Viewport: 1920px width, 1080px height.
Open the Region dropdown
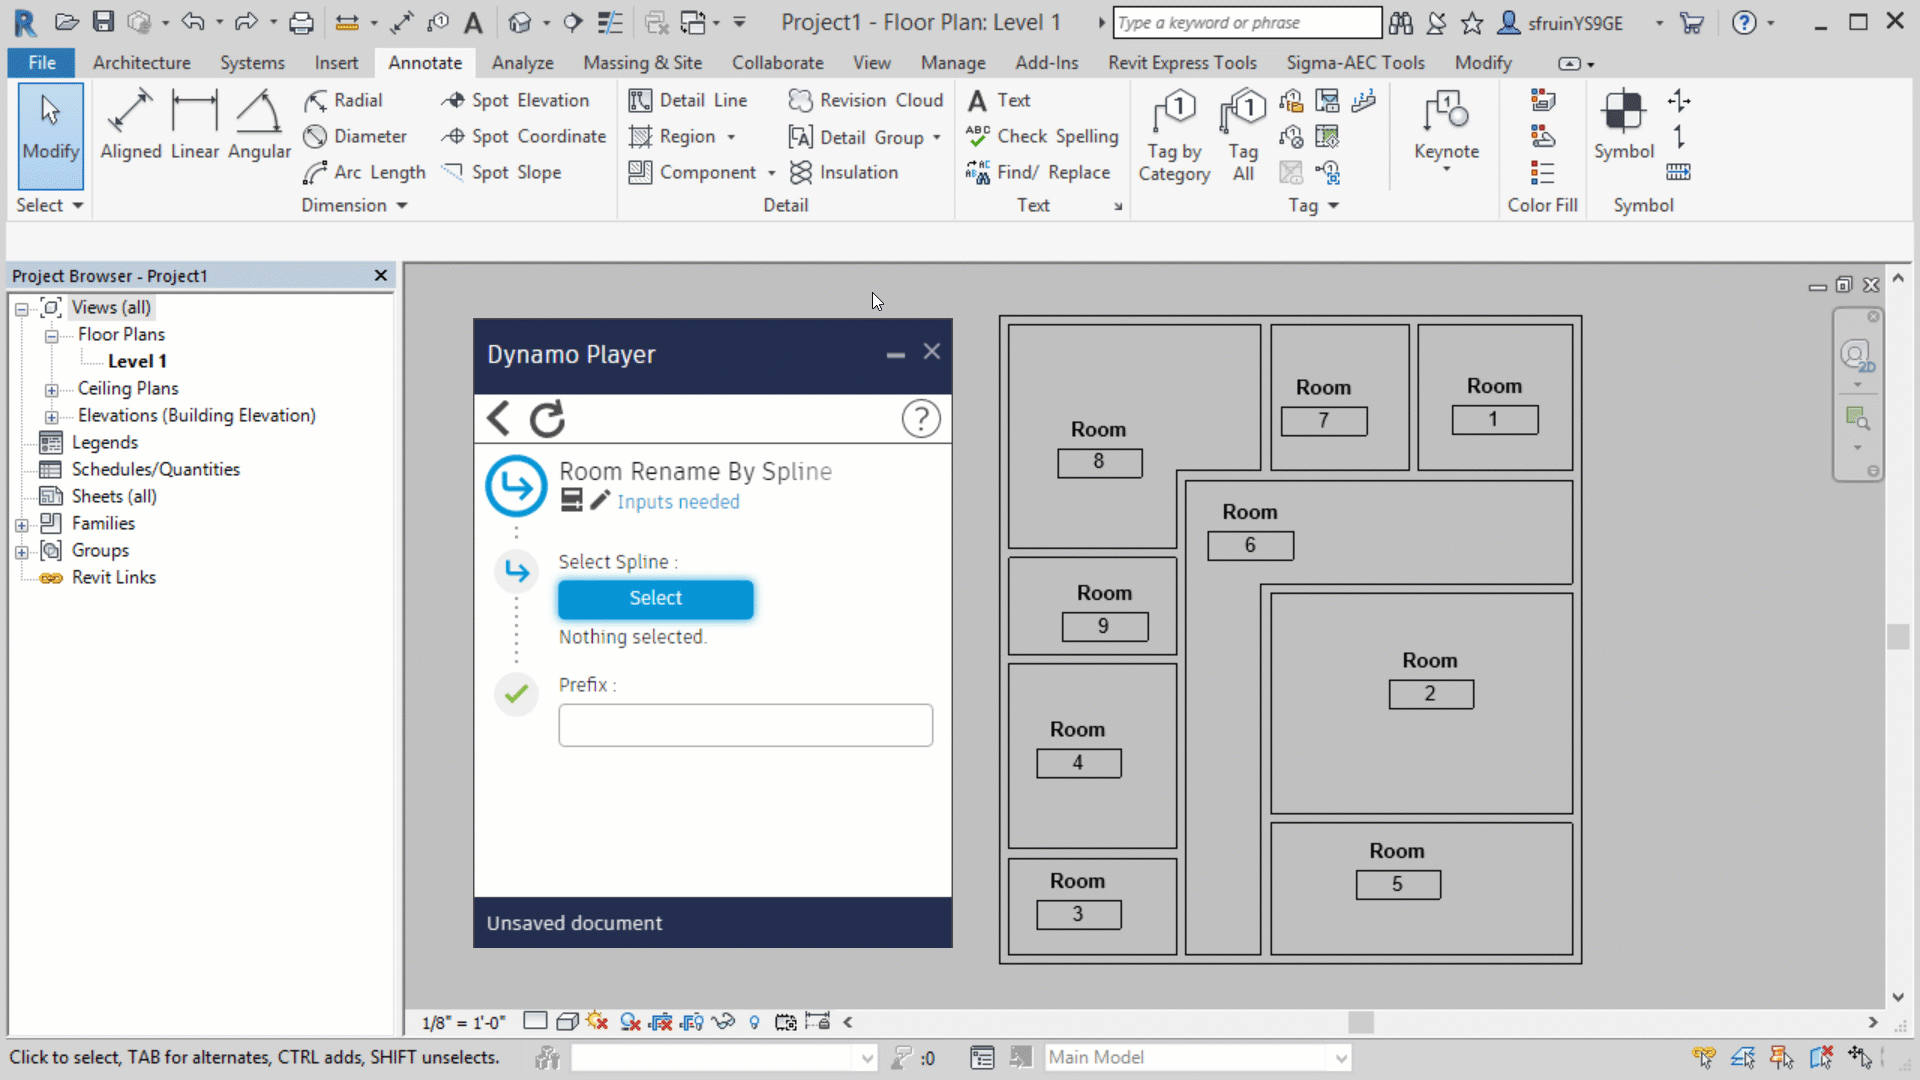[x=731, y=137]
